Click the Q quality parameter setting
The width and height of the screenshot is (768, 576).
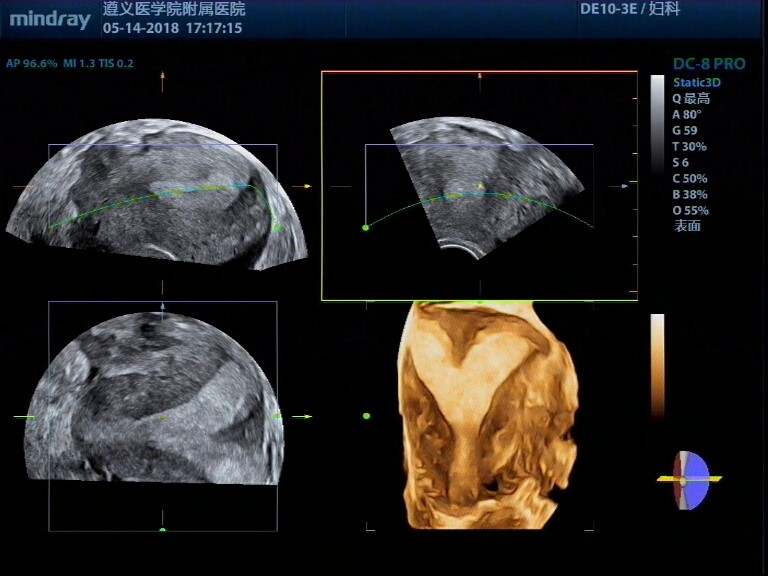point(690,98)
